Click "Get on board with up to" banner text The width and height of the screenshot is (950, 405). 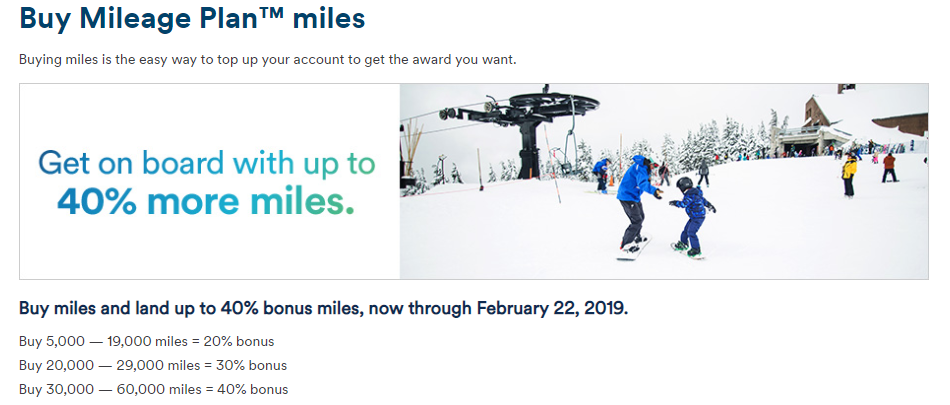206,163
